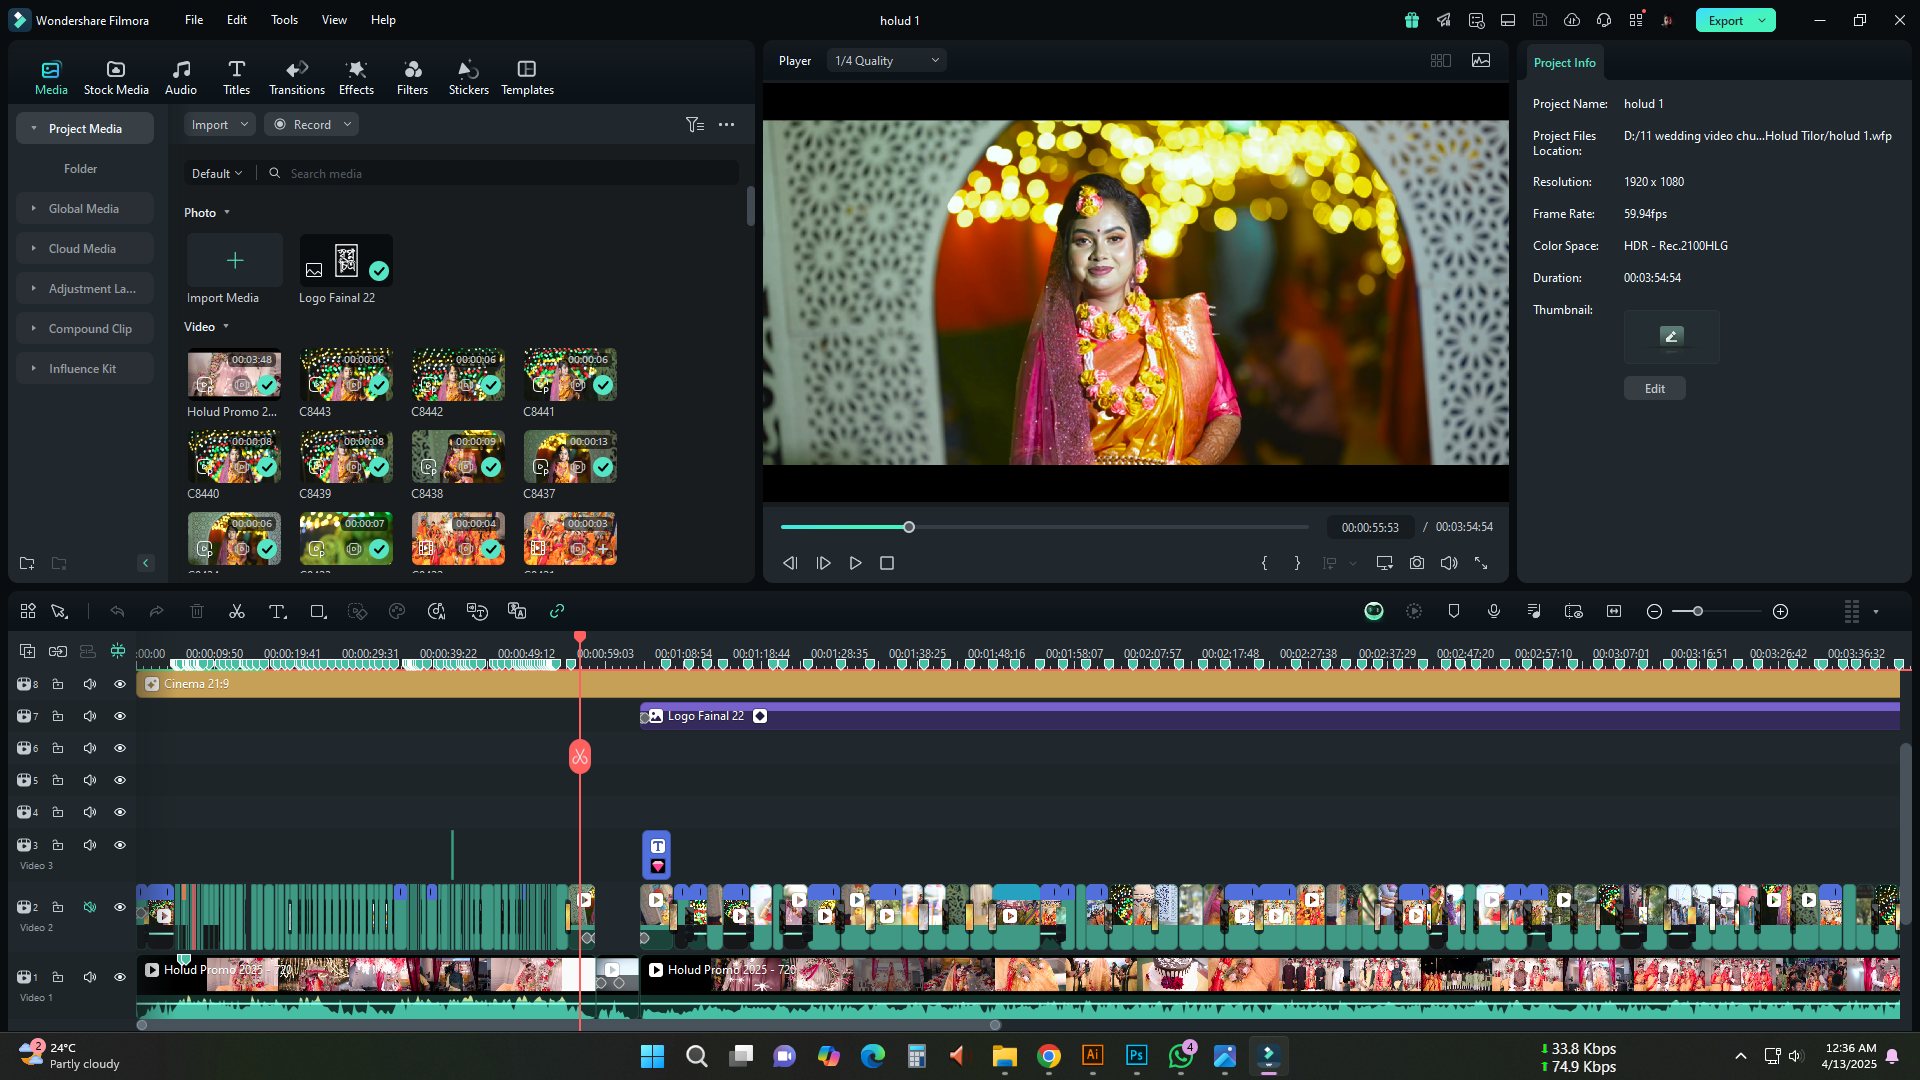
Task: Hide track 7 with its eye icon
Action: pyautogui.click(x=120, y=716)
